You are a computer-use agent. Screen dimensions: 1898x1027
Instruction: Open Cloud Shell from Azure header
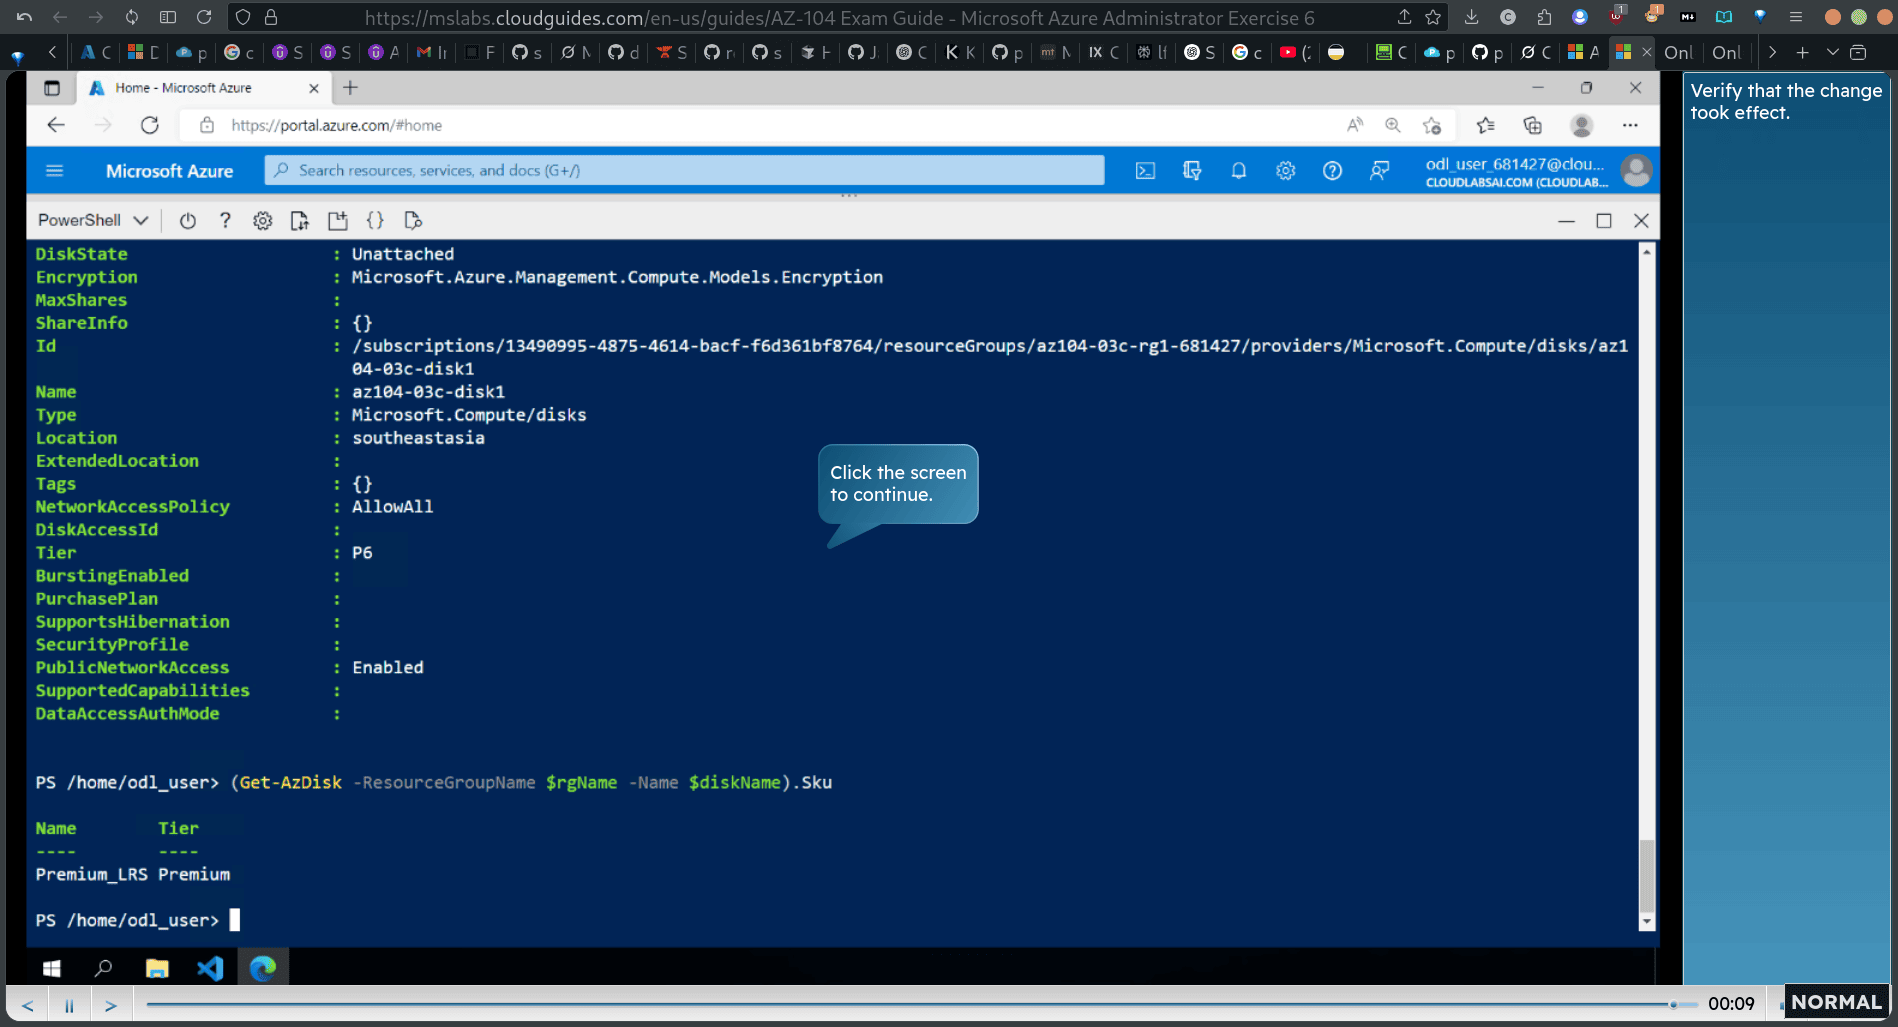coord(1145,171)
